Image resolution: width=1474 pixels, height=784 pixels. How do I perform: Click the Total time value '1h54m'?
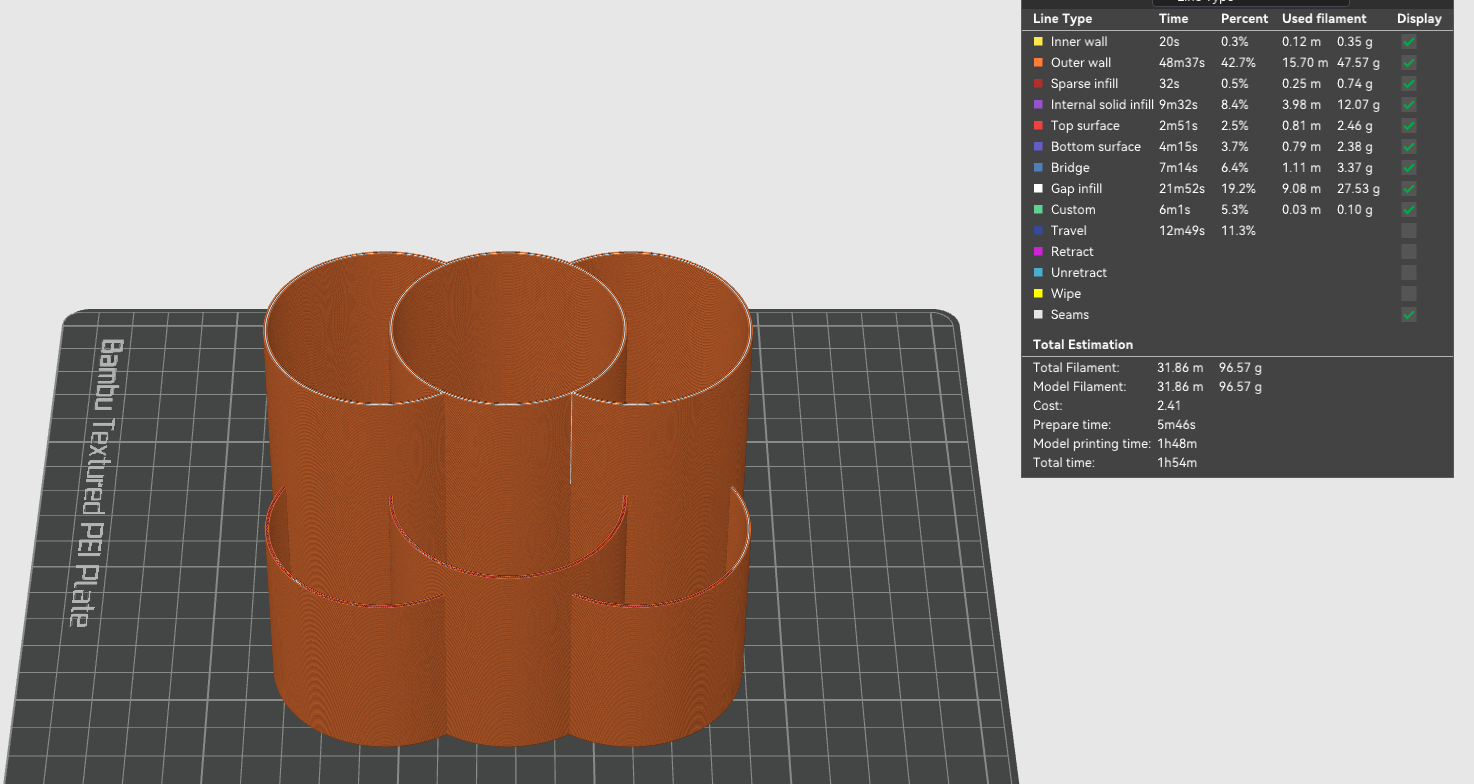click(1177, 463)
